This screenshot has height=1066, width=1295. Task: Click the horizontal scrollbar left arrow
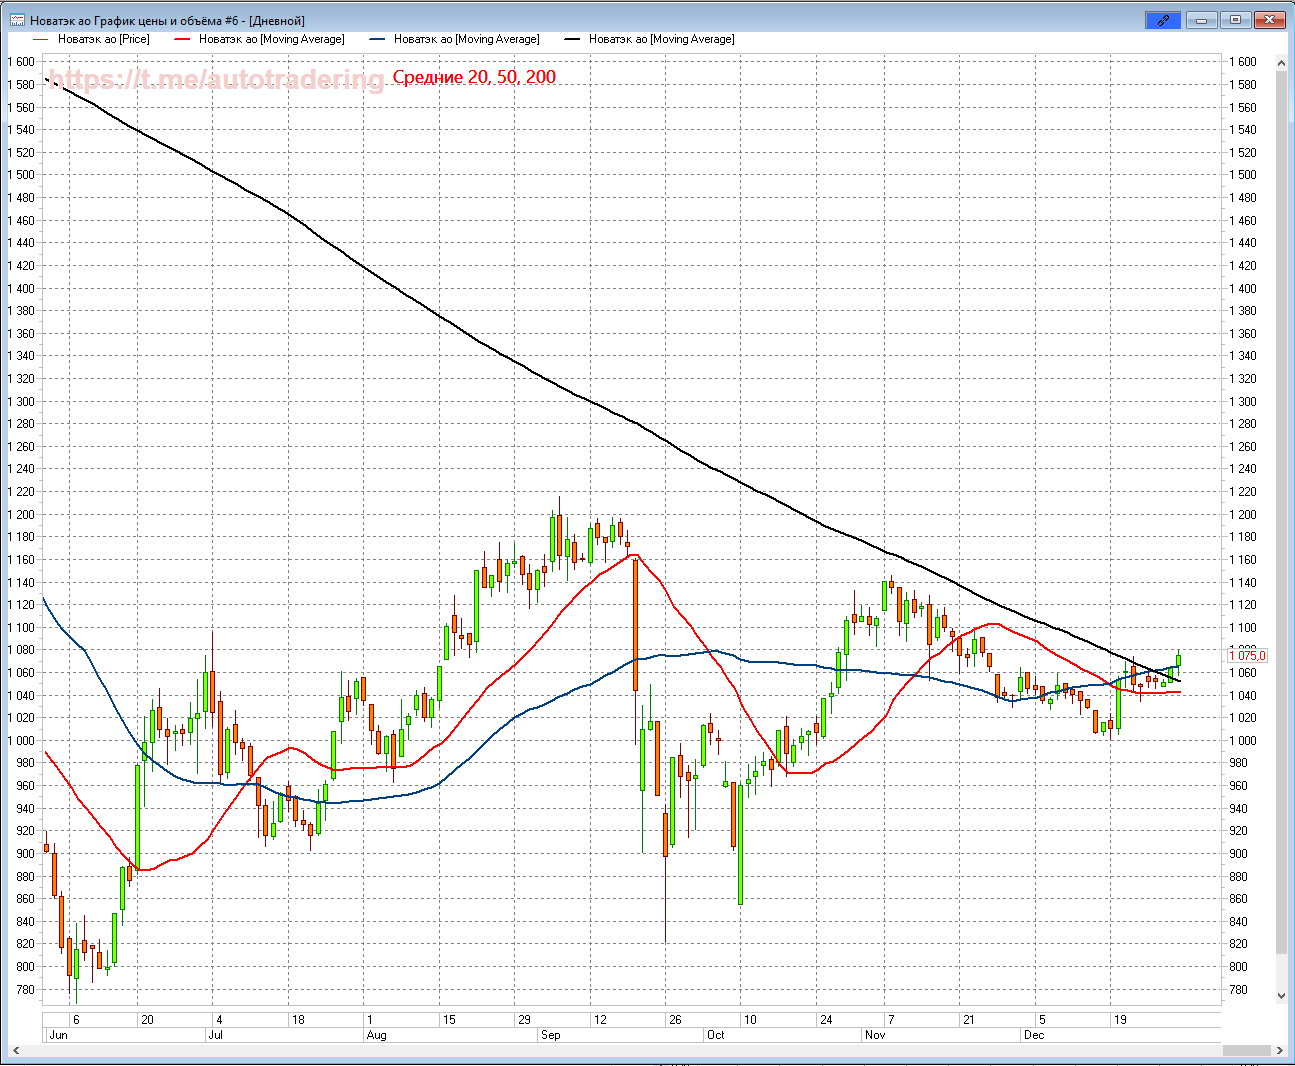tap(16, 1050)
